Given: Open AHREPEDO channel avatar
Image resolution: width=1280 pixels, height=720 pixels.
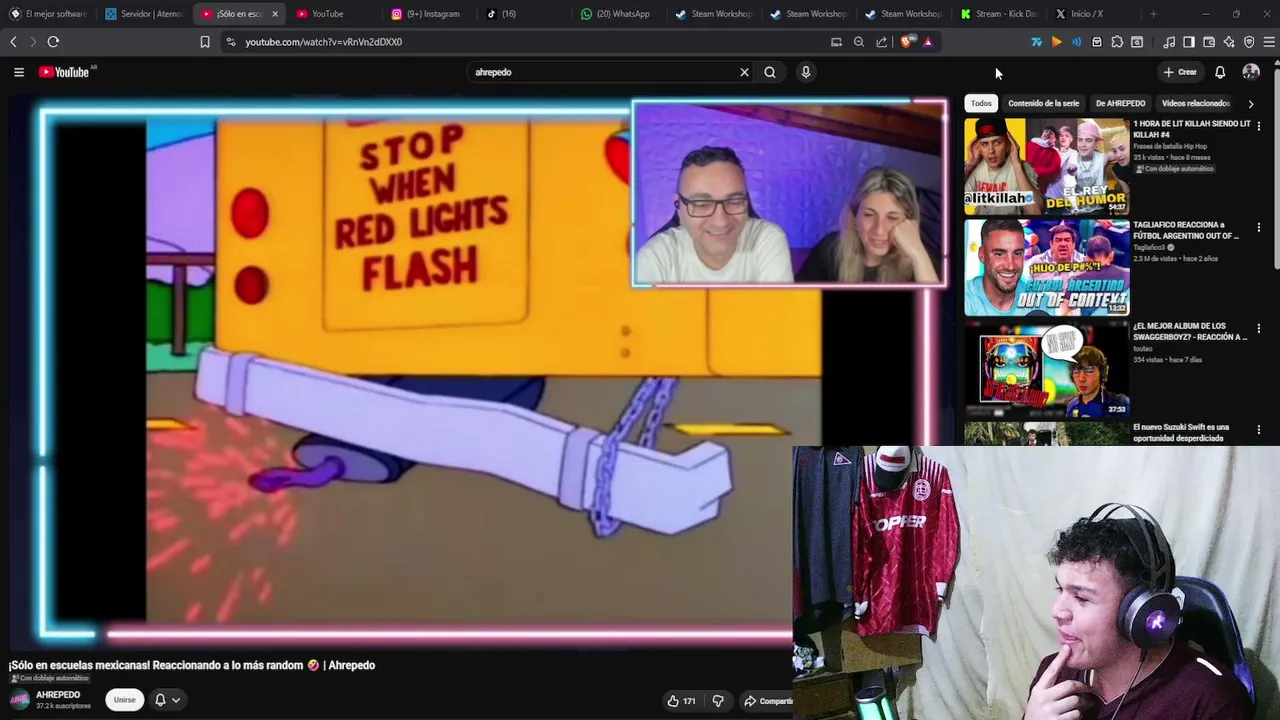Looking at the screenshot, I should tap(20, 700).
